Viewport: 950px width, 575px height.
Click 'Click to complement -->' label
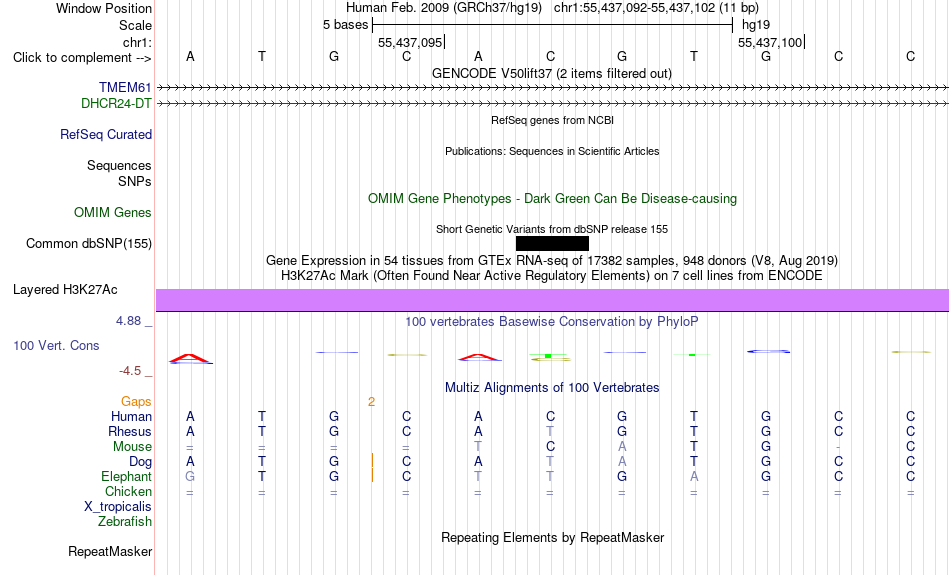click(x=82, y=58)
